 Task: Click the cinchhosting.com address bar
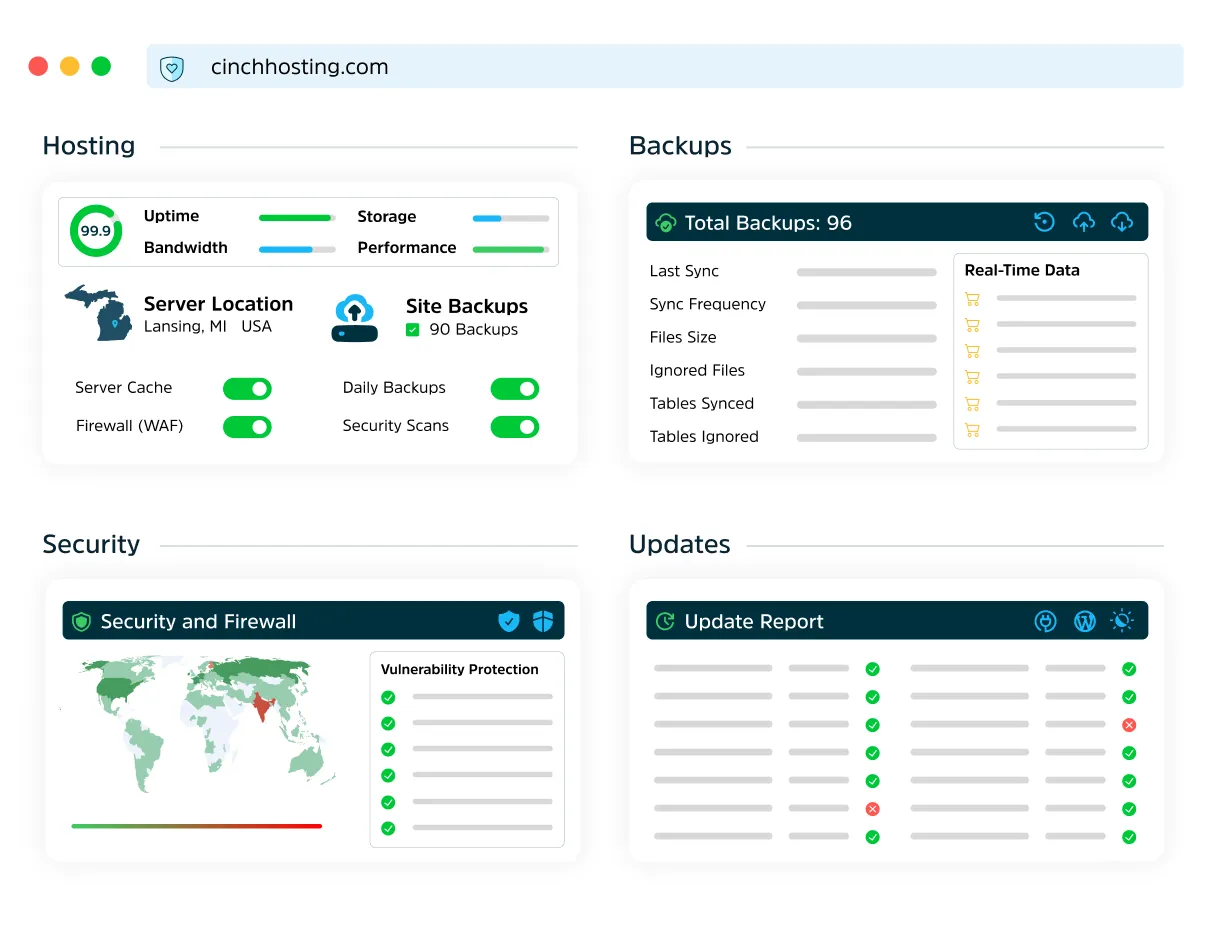(665, 67)
